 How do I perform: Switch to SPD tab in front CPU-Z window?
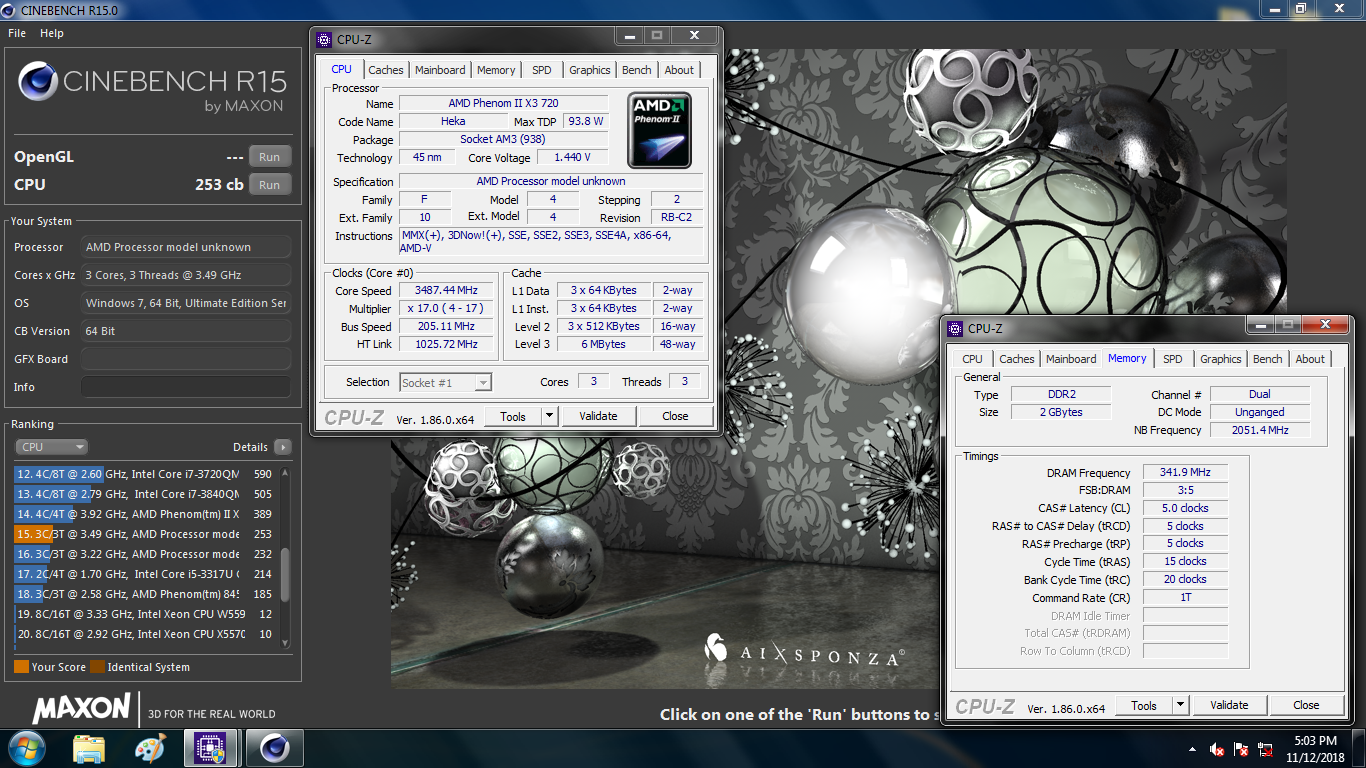[x=541, y=70]
